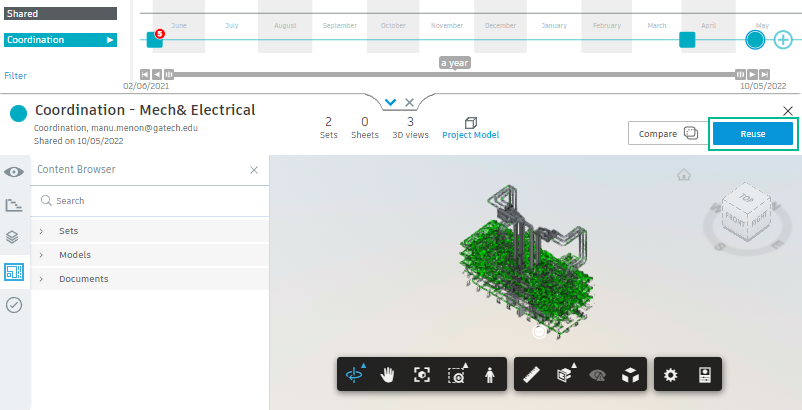Viewport: 802px width, 410px height.
Task: Select the Zoom Window tool
Action: click(456, 375)
